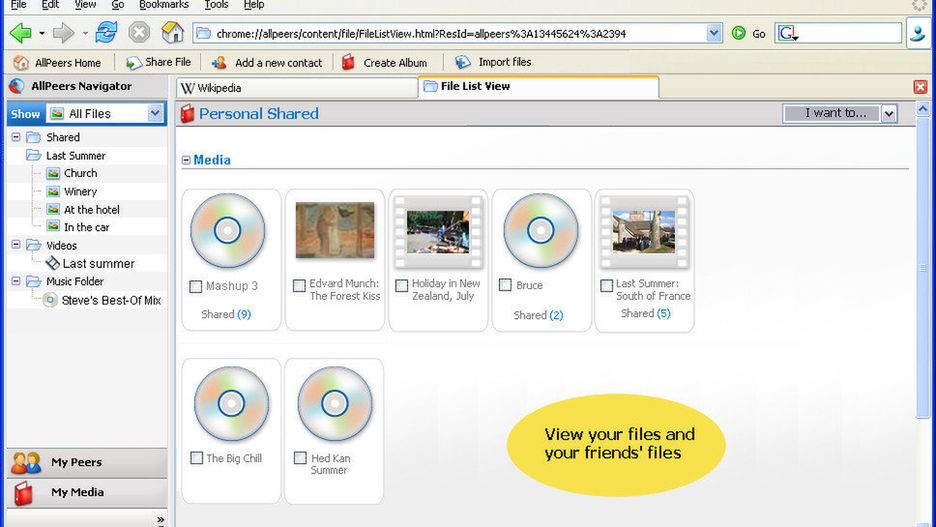Click the Holiday in New Zealand video thumbnail
936x527 pixels.
point(438,232)
